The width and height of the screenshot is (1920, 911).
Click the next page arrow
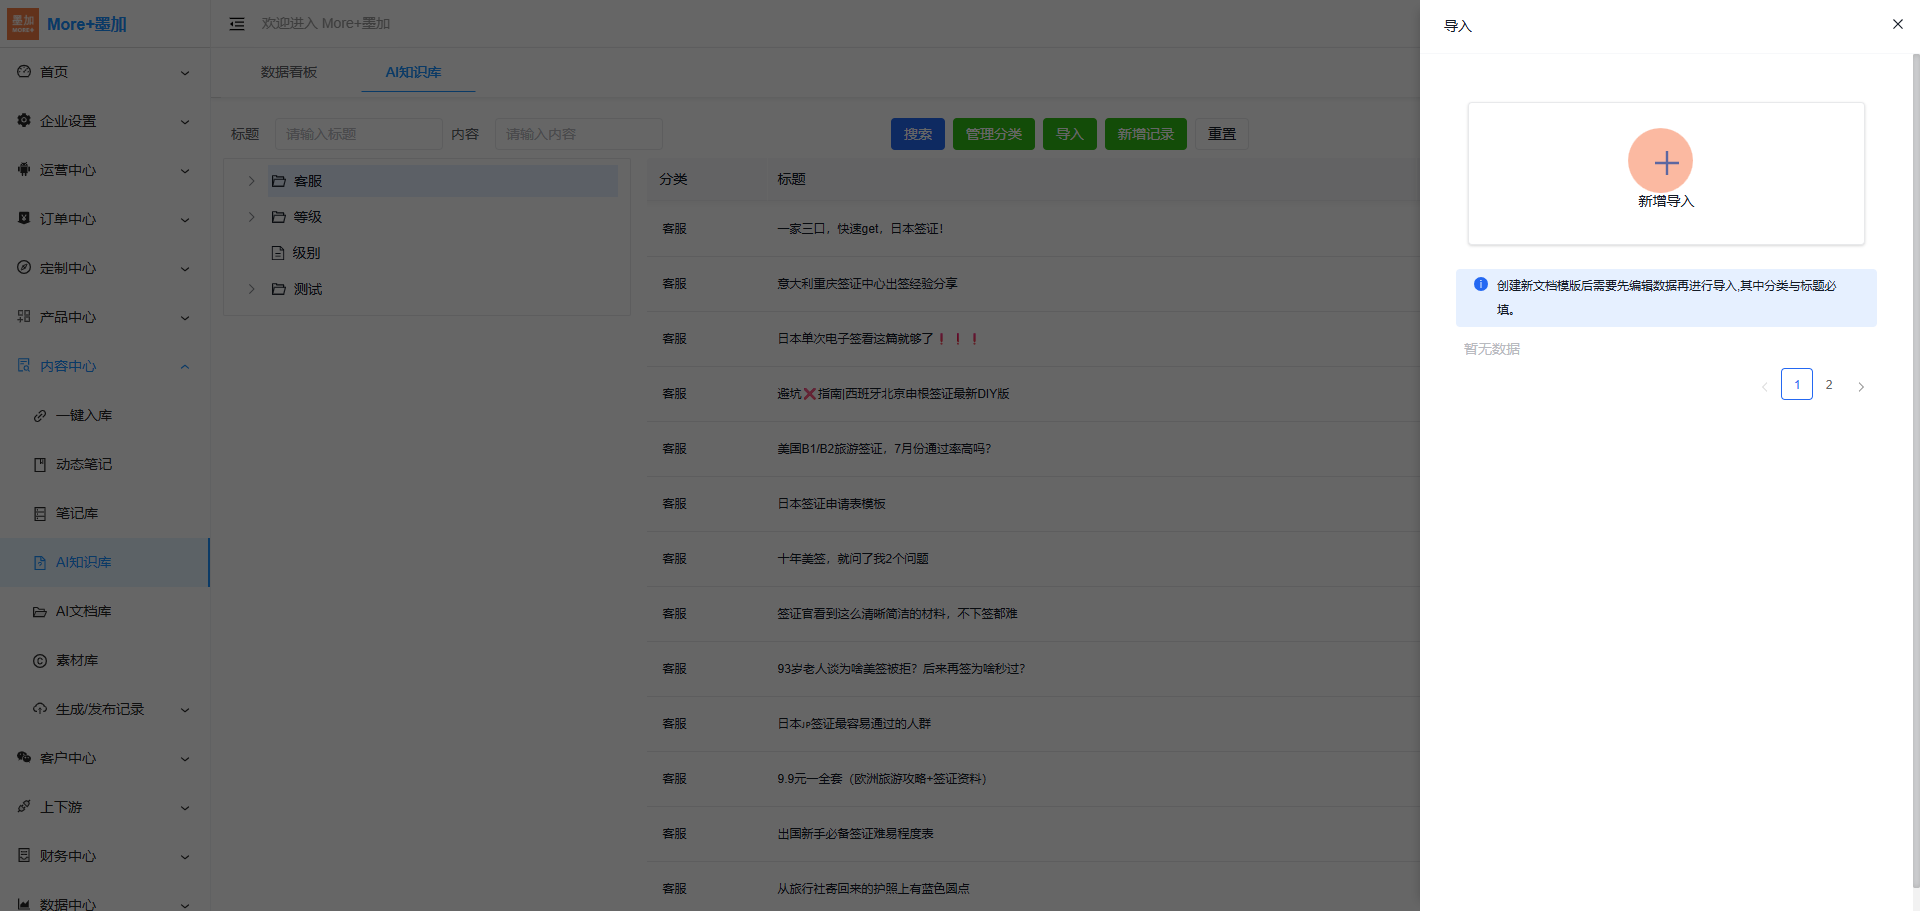click(1860, 386)
